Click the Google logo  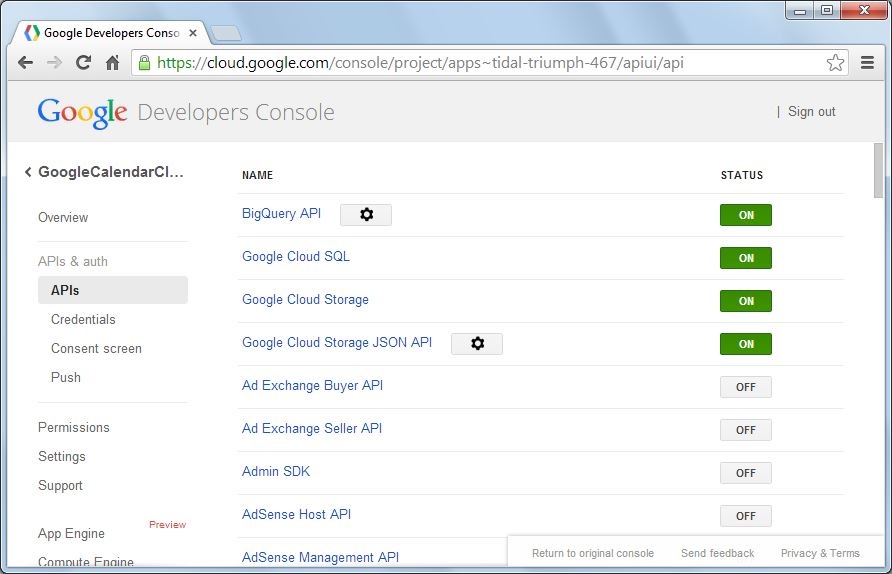pyautogui.click(x=82, y=113)
